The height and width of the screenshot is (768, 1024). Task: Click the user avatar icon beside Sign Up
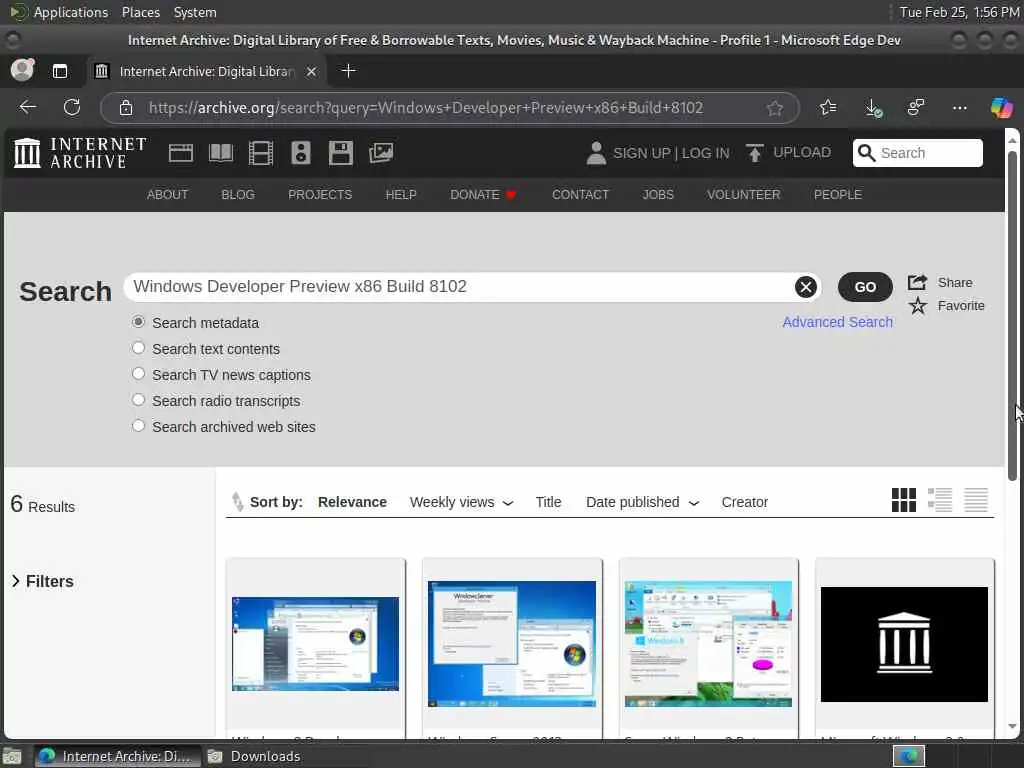coord(596,153)
